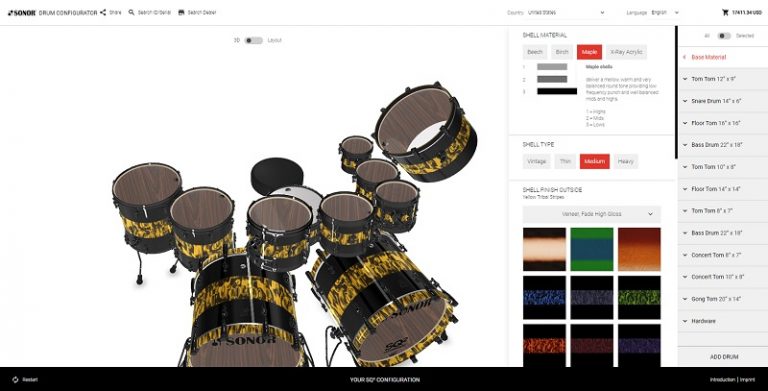Select Beech shell material
The image size is (768, 391).
click(535, 52)
